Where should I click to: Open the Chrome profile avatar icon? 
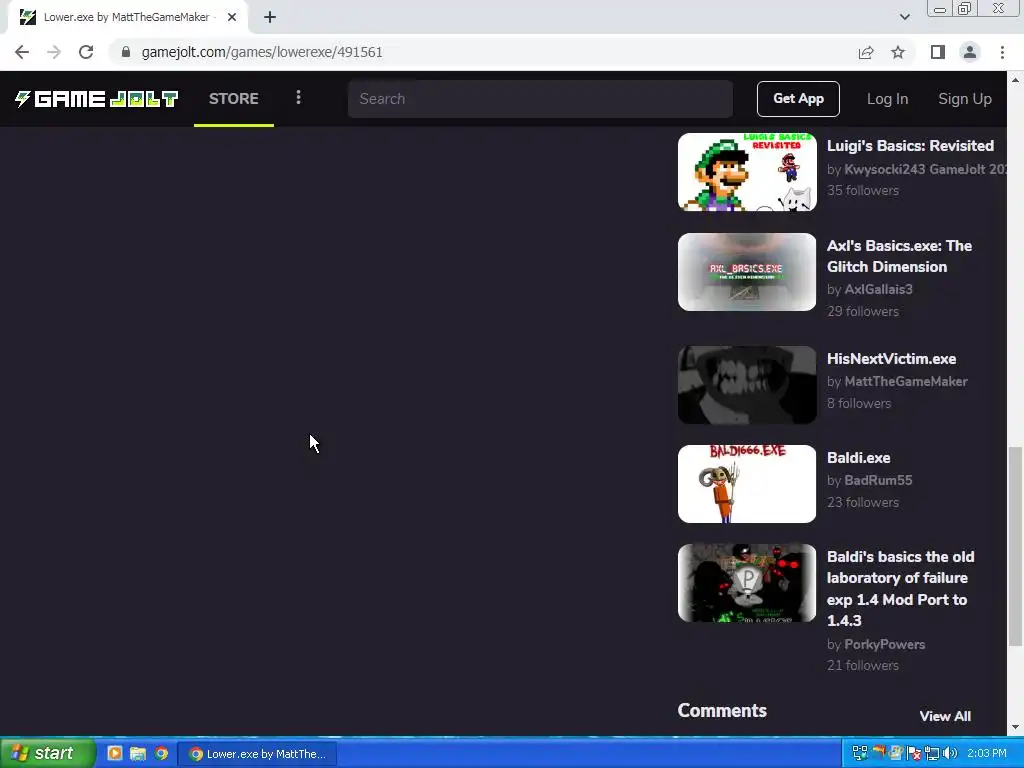[970, 52]
